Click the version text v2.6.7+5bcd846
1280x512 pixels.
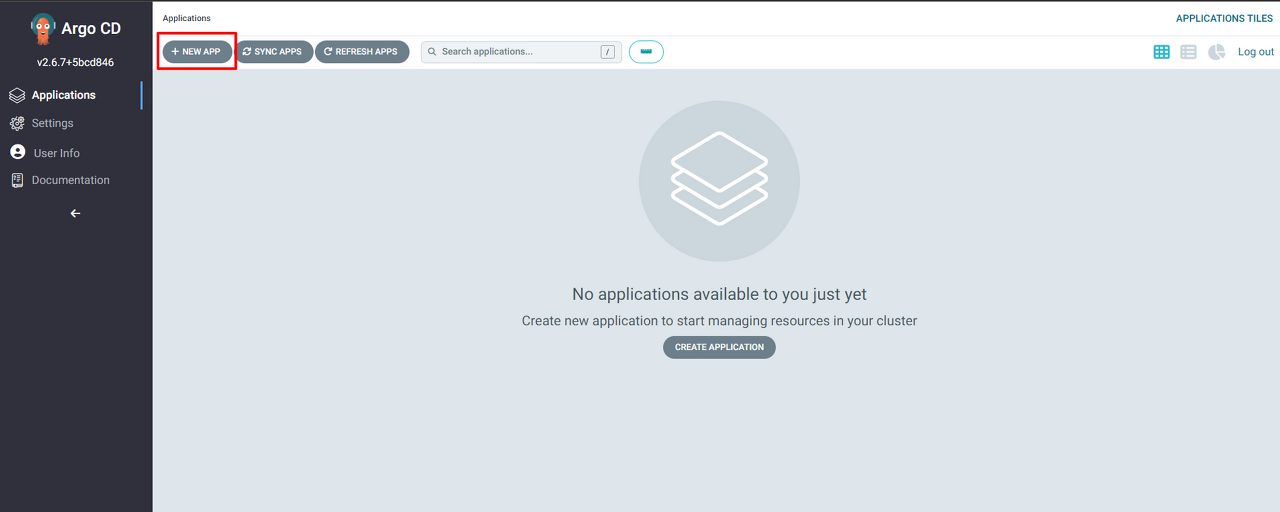(76, 62)
